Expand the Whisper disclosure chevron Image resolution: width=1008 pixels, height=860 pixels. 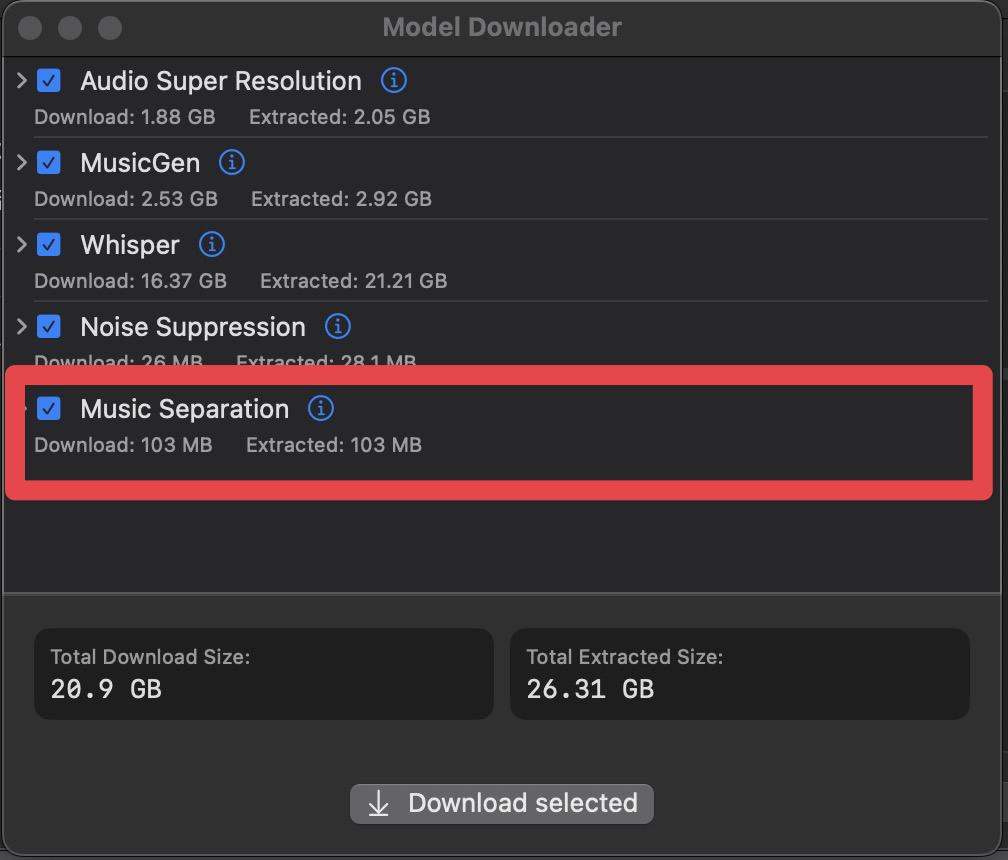21,244
